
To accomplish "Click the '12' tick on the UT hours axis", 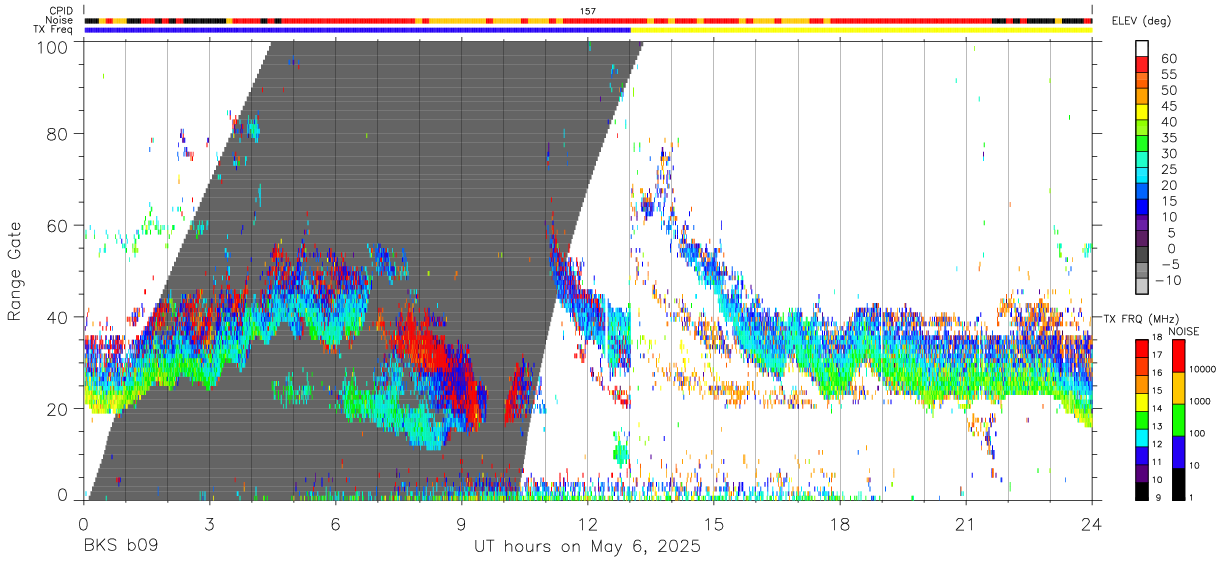I will pyautogui.click(x=587, y=524).
